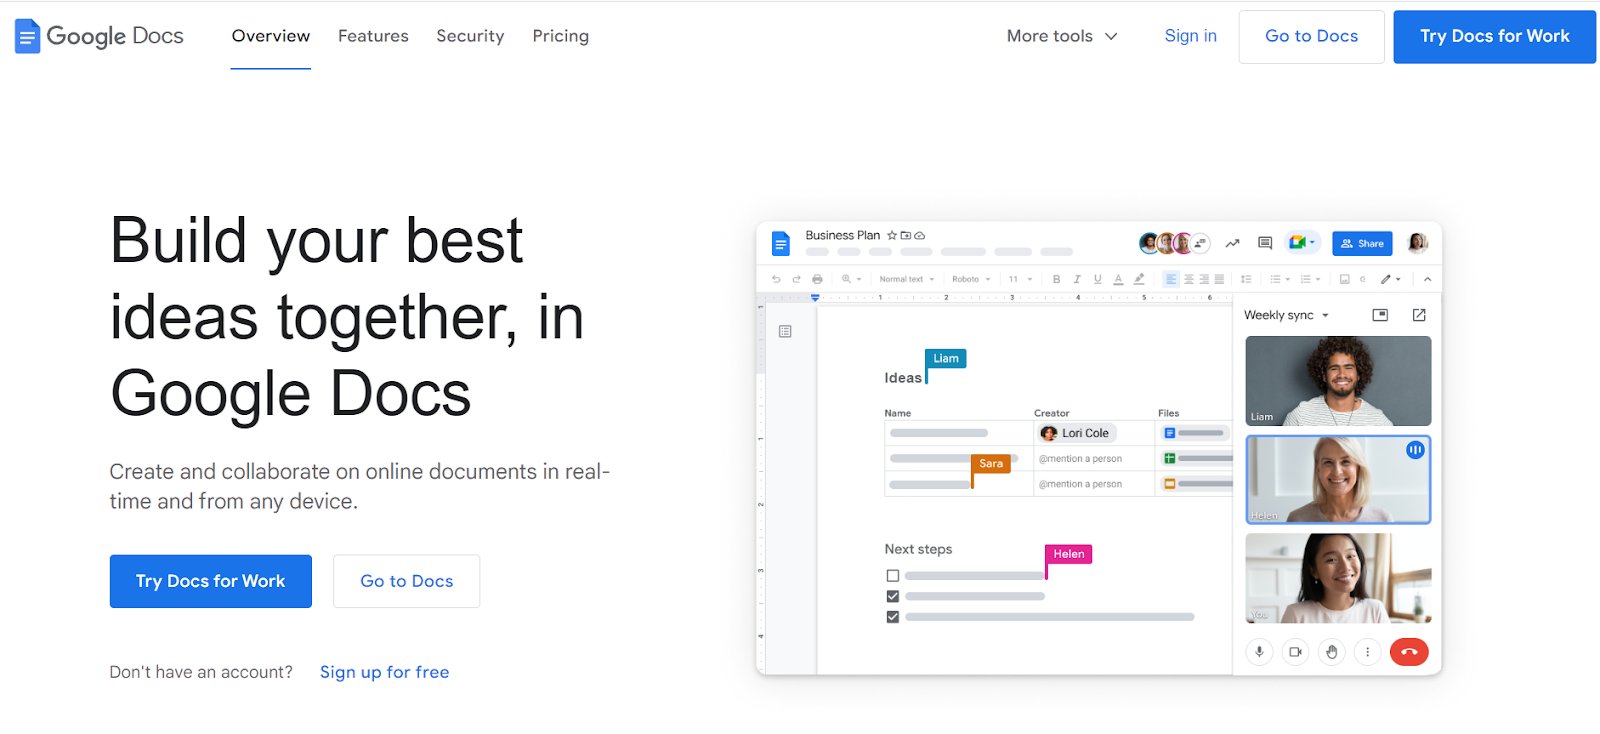The image size is (1600, 734).
Task: Open the editing mode pencil dropdown
Action: (x=1391, y=279)
